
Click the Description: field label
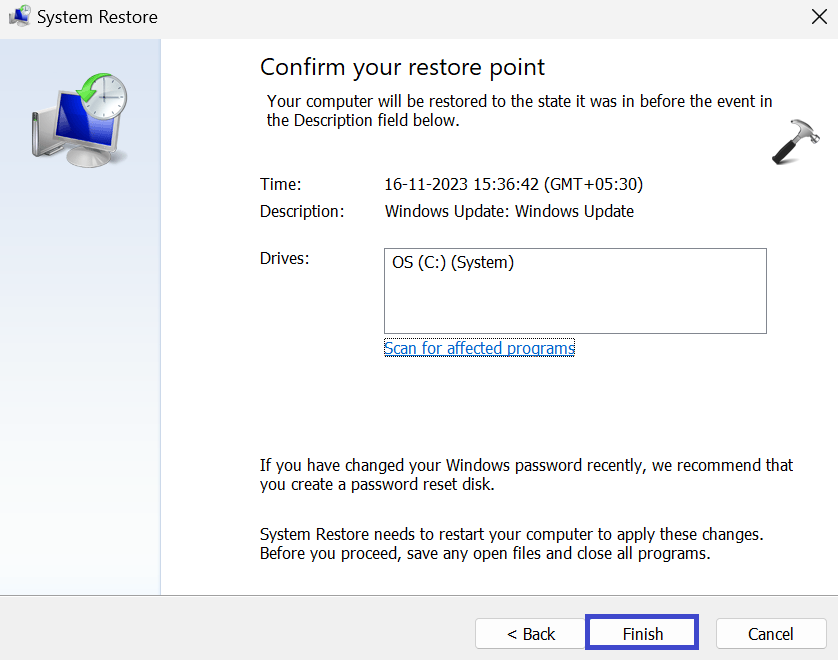(302, 211)
